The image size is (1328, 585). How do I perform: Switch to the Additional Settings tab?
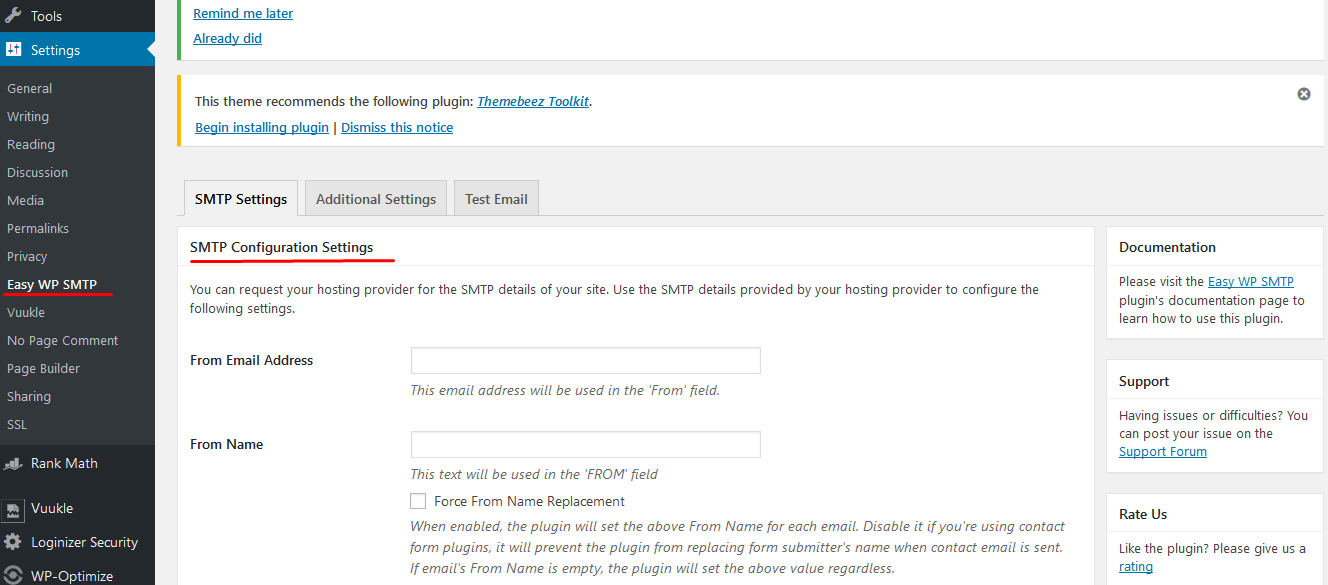coord(376,199)
